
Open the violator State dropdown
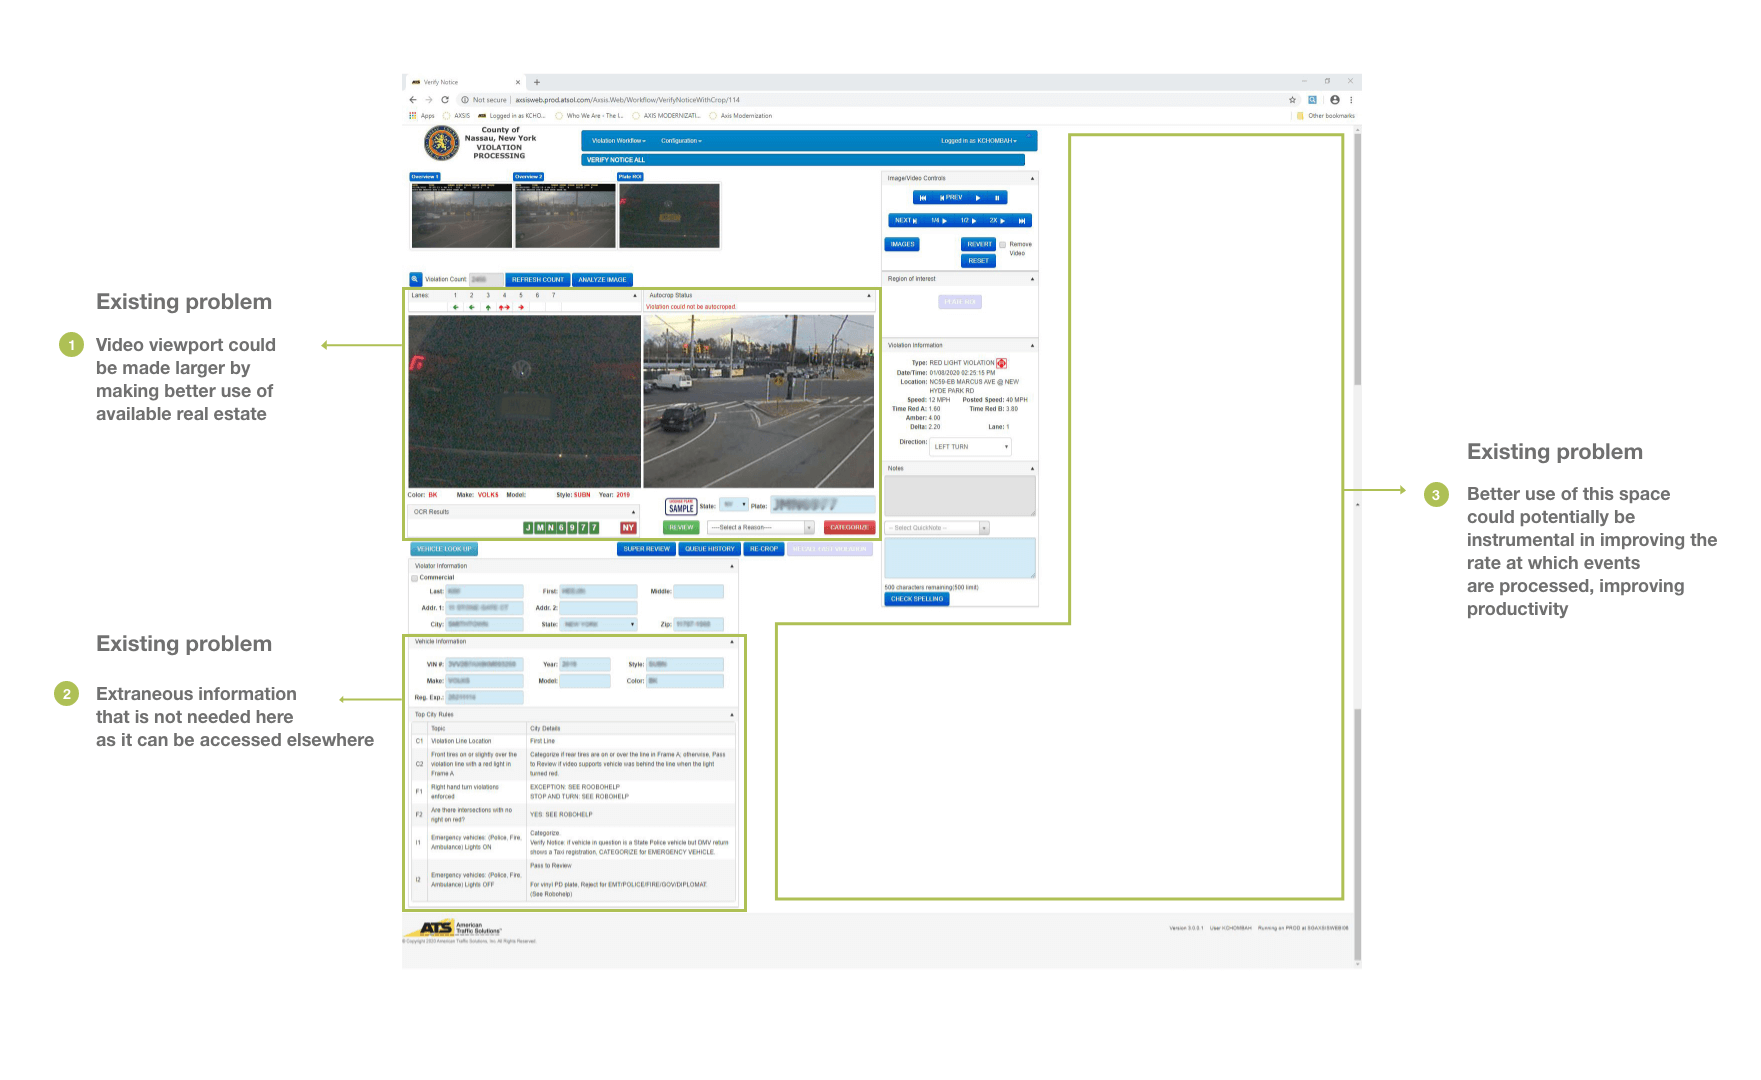pos(598,624)
